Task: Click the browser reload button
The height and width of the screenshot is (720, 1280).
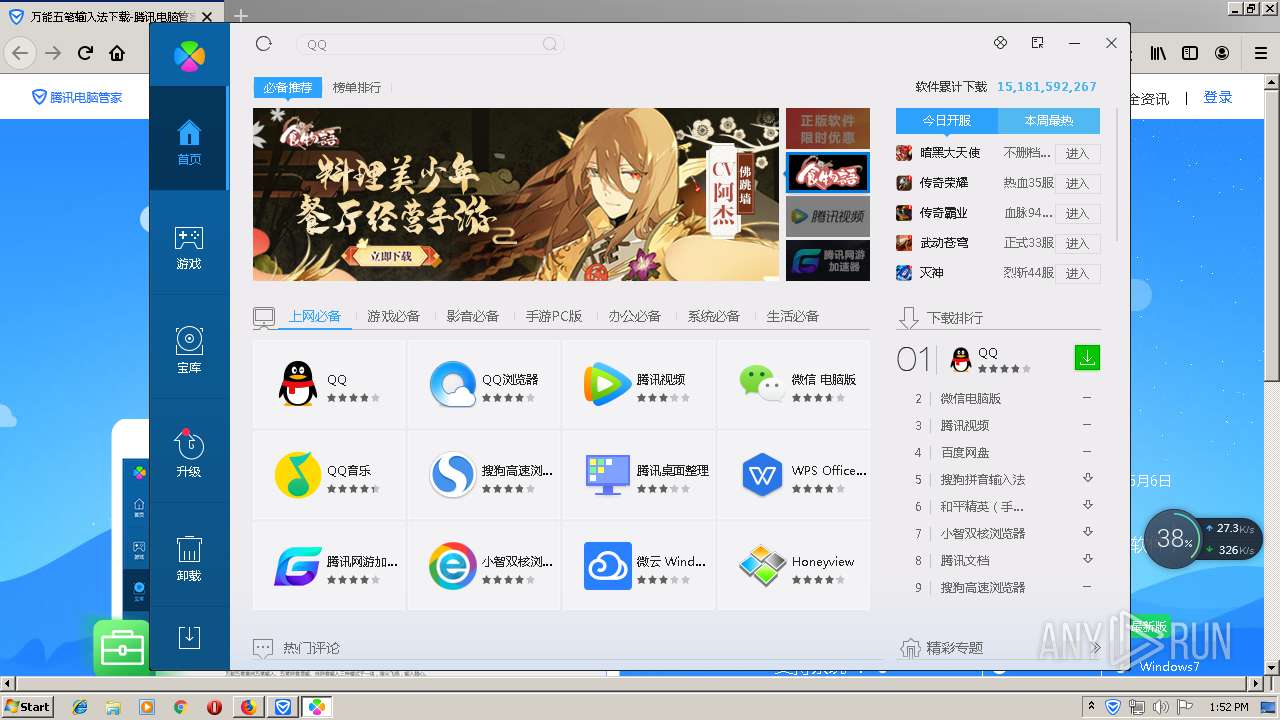Action: [x=85, y=53]
